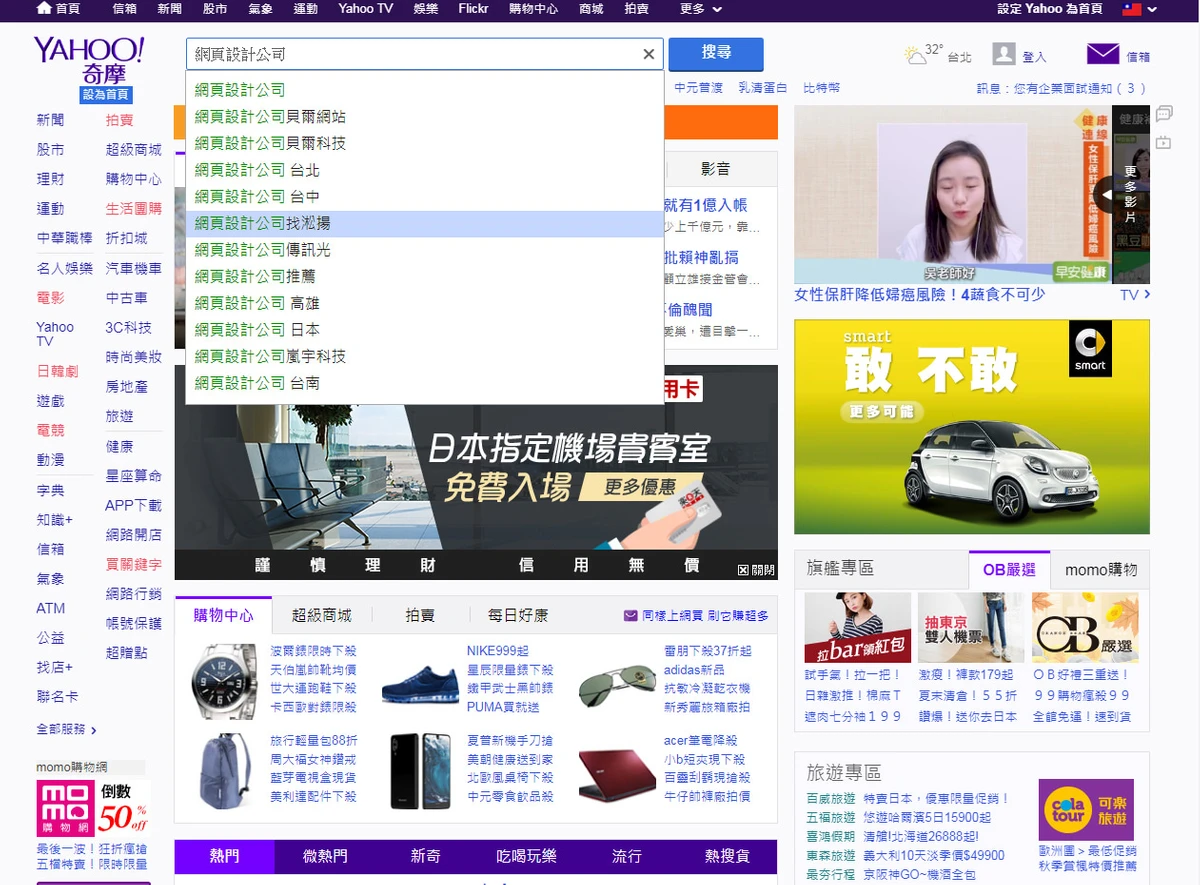1200x885 pixels.
Task: Click the home icon in top bar
Action: pos(43,8)
